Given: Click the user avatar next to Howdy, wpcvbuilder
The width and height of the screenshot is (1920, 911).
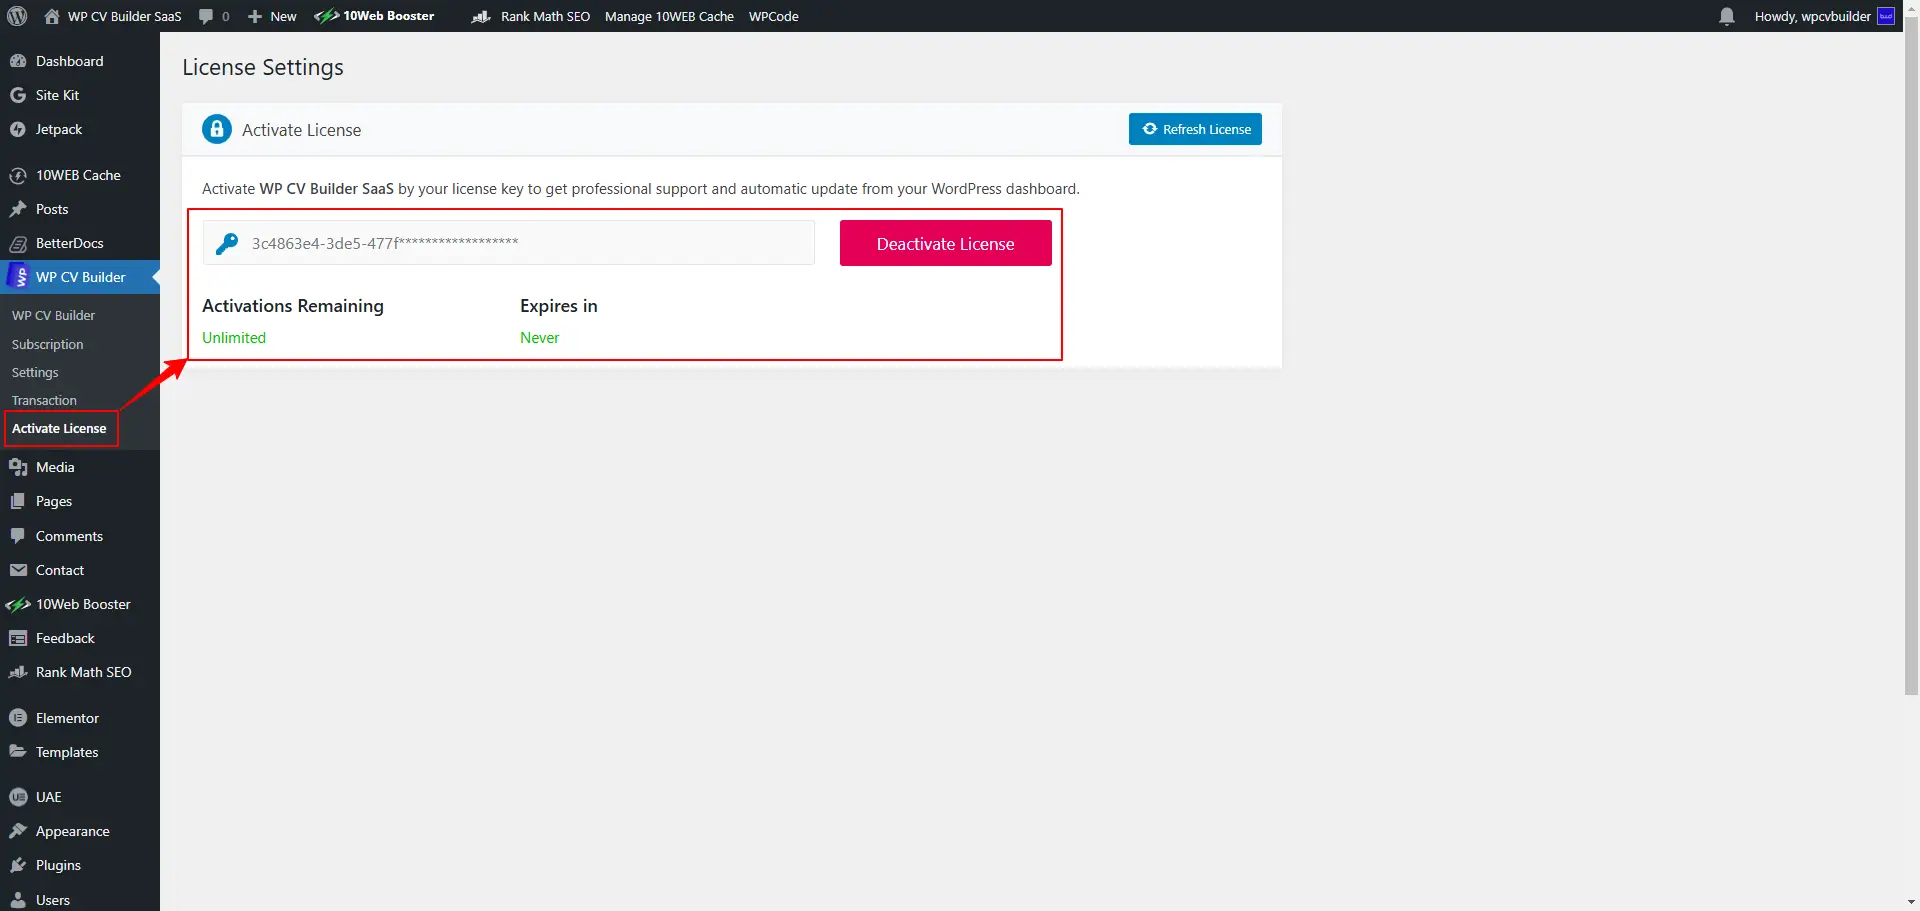Looking at the screenshot, I should tap(1886, 16).
